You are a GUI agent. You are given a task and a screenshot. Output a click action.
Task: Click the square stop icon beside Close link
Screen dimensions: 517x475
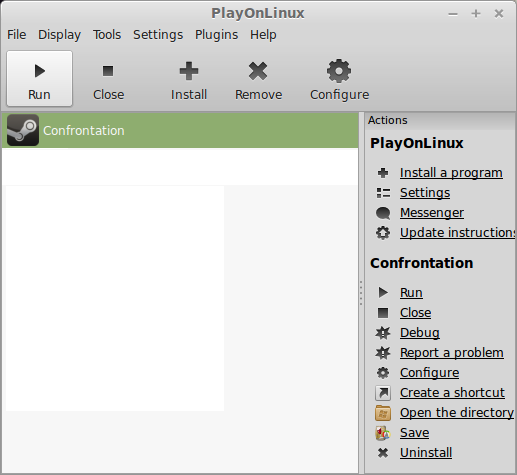coord(383,313)
